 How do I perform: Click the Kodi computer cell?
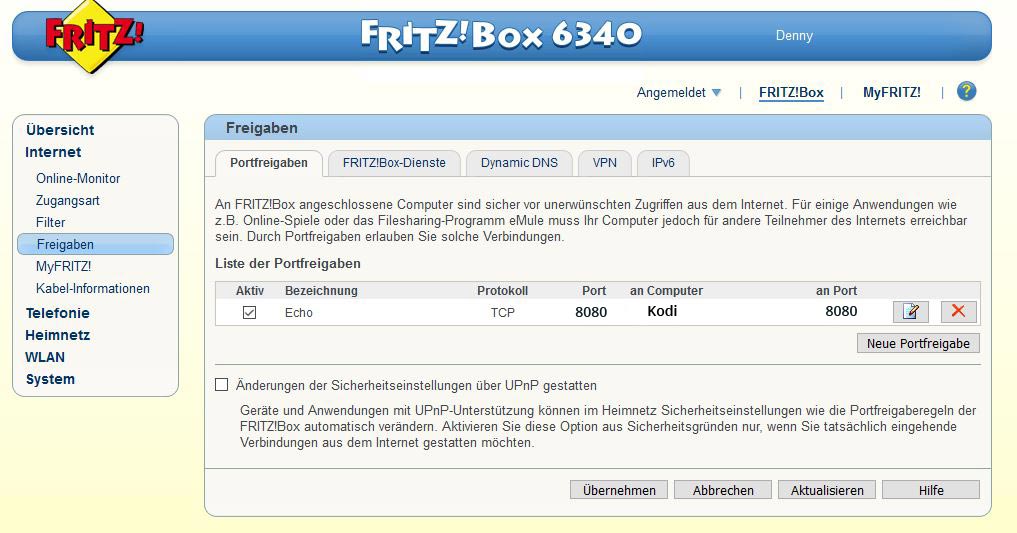pos(662,311)
